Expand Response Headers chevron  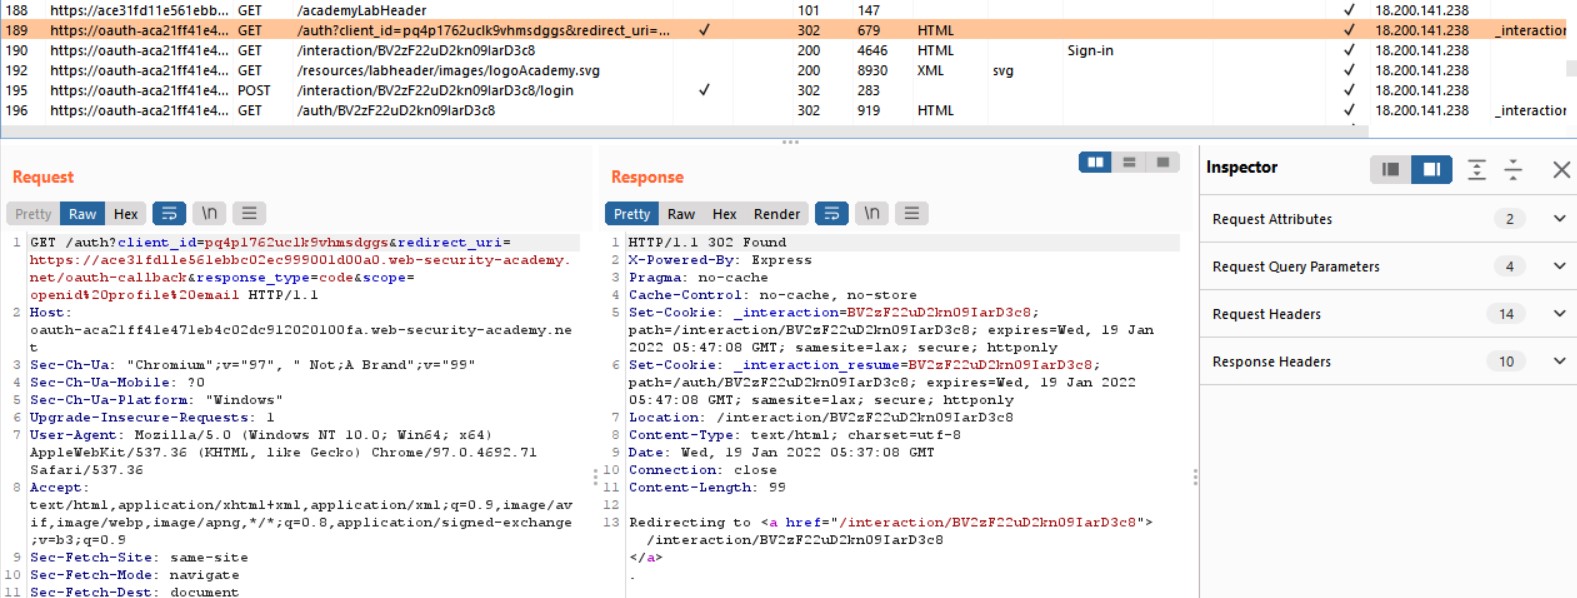coord(1559,361)
